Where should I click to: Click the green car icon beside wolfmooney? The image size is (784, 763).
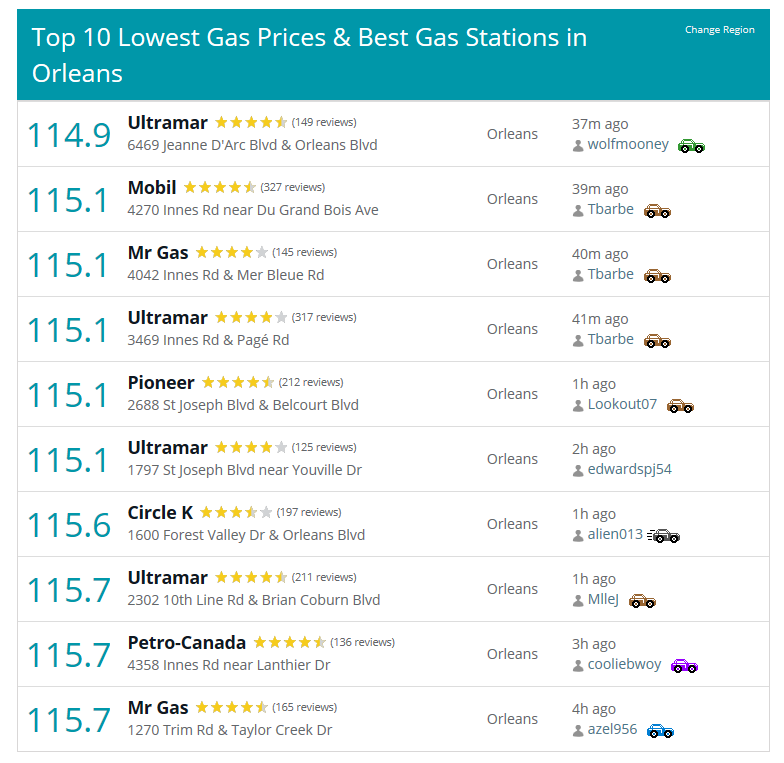point(691,145)
